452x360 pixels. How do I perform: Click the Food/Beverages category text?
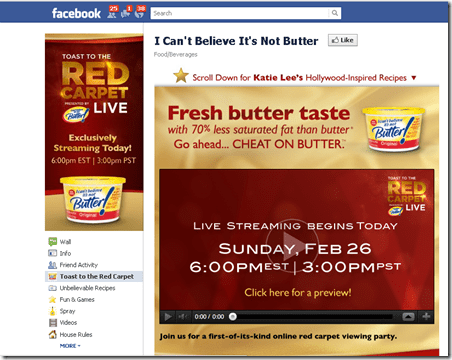pyautogui.click(x=175, y=54)
